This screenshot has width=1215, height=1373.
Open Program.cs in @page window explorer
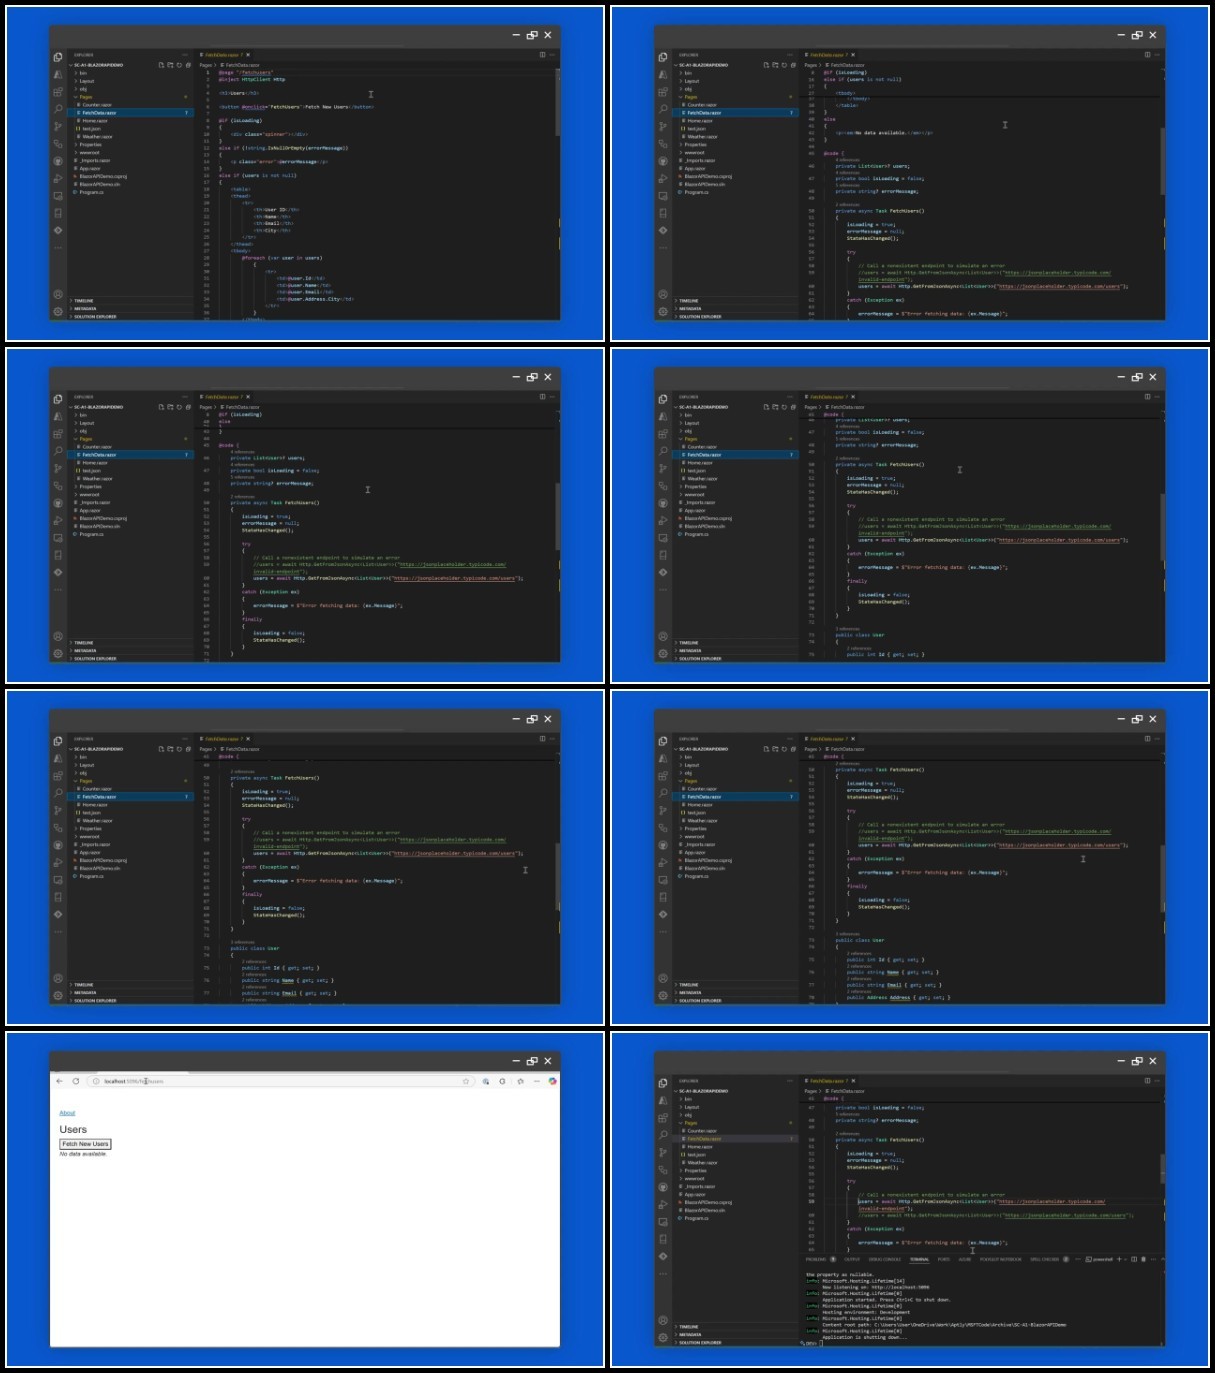click(x=130, y=192)
